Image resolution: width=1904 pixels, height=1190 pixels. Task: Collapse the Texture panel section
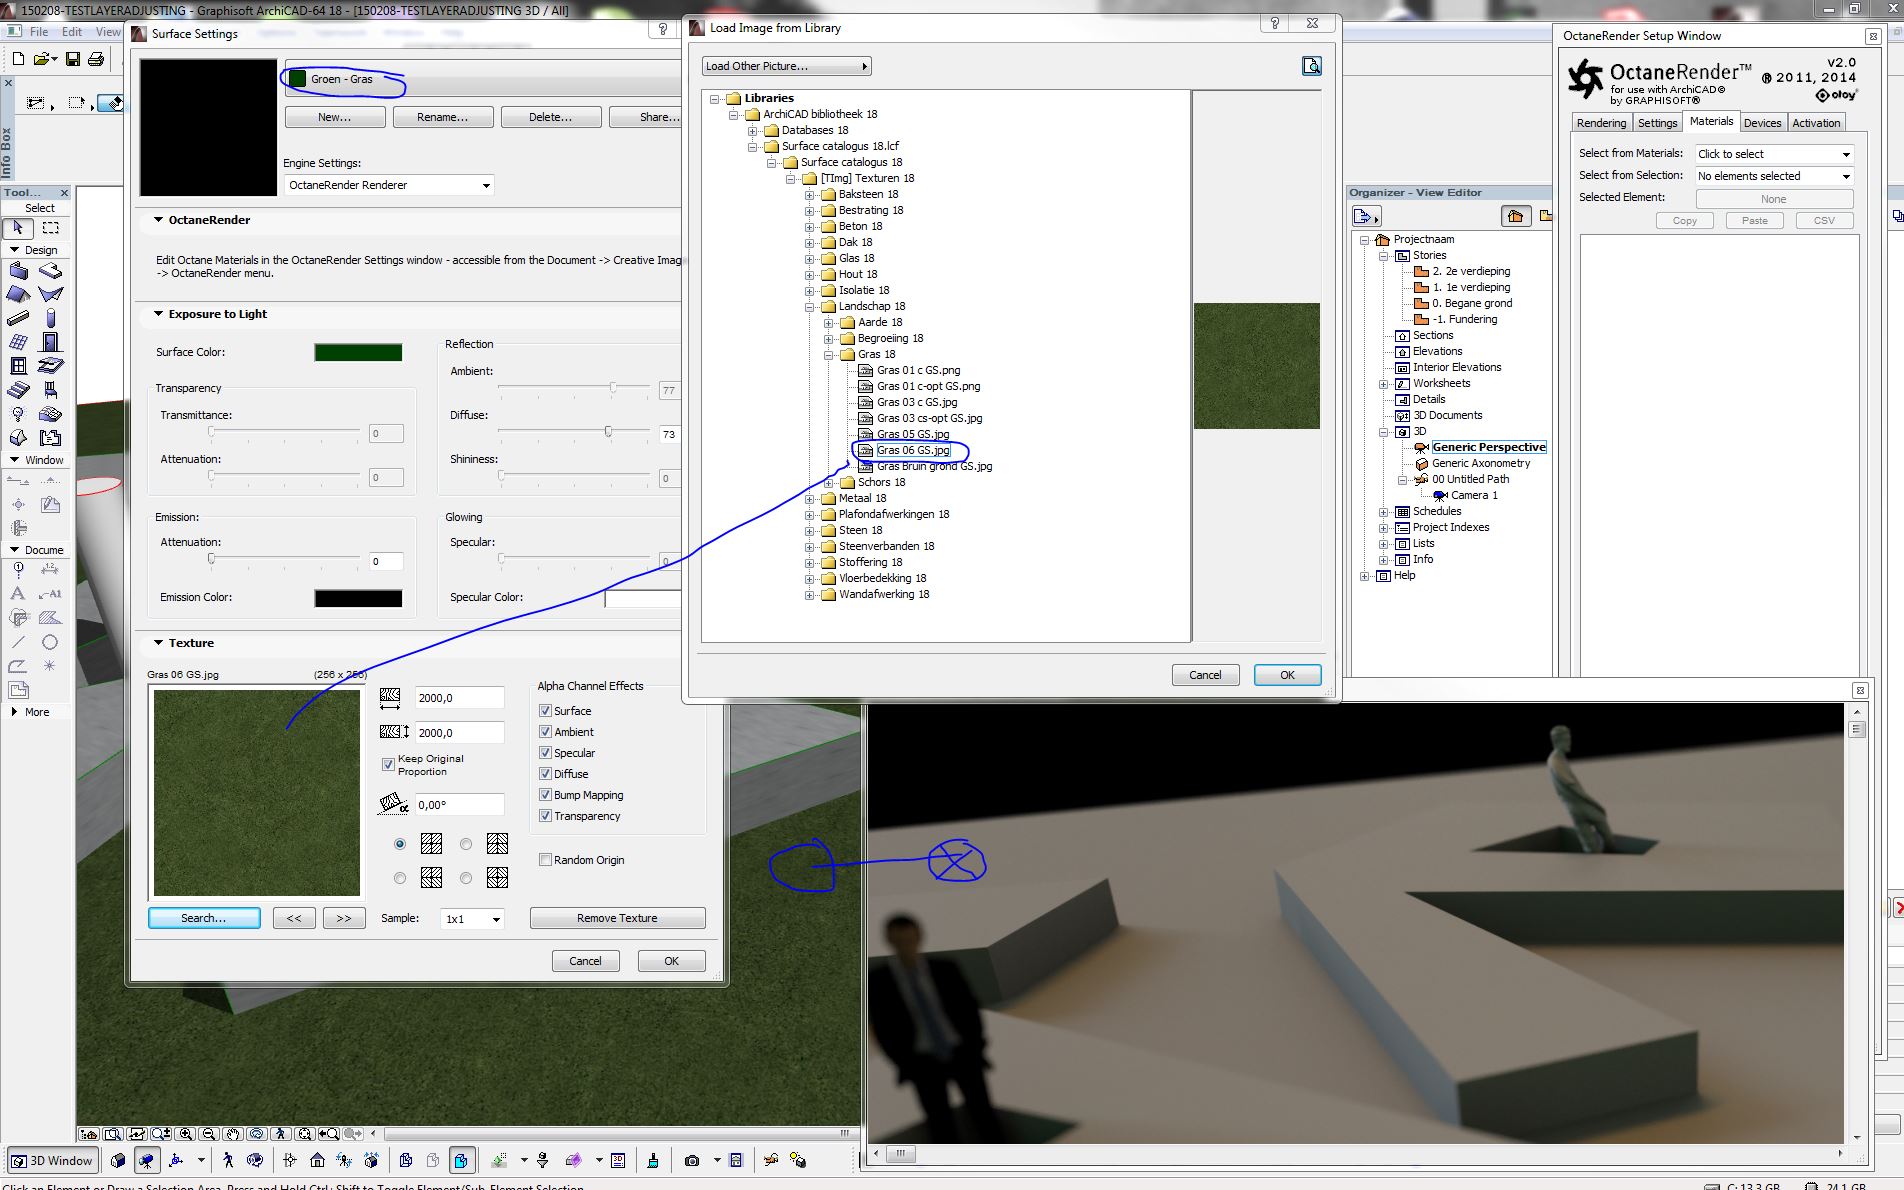tap(158, 643)
